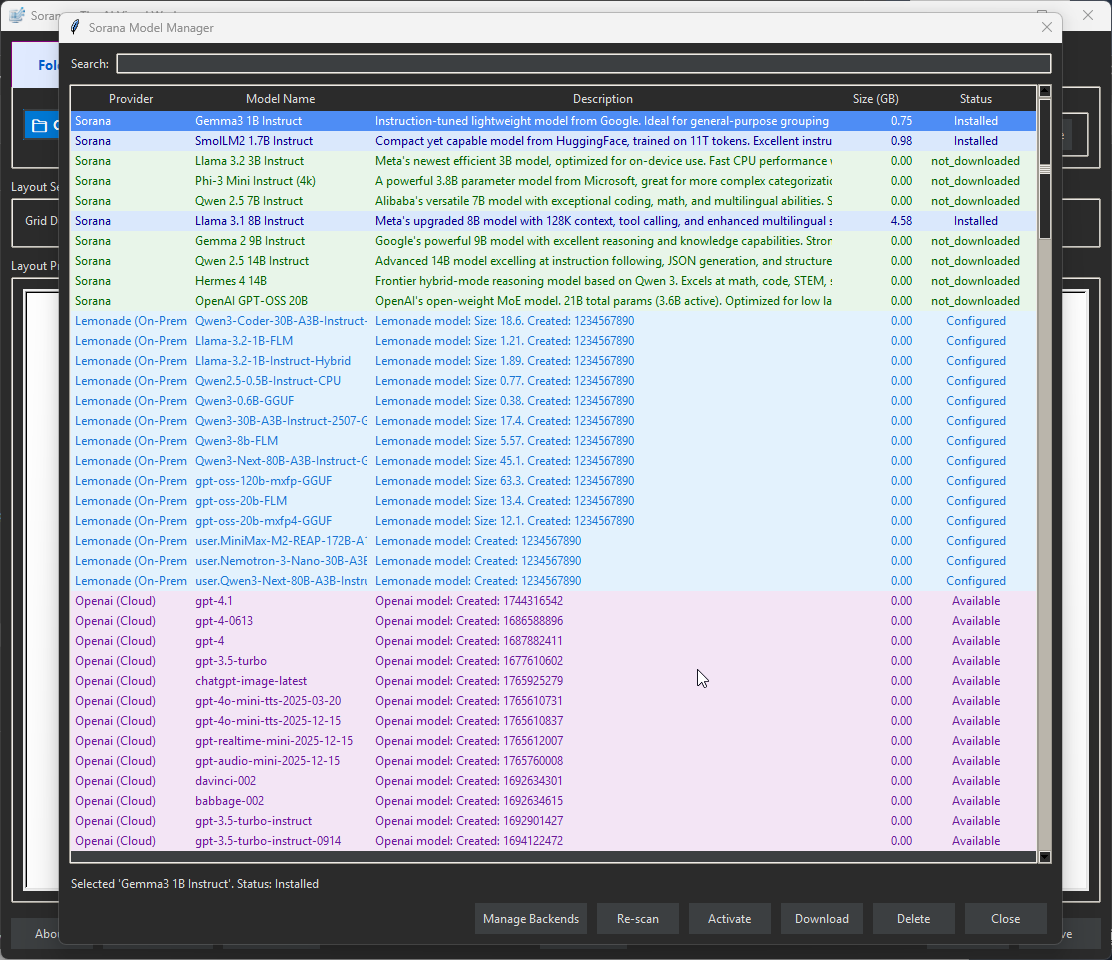Click the scrollbar down arrow on the model list
1112x960 pixels.
[x=1044, y=857]
